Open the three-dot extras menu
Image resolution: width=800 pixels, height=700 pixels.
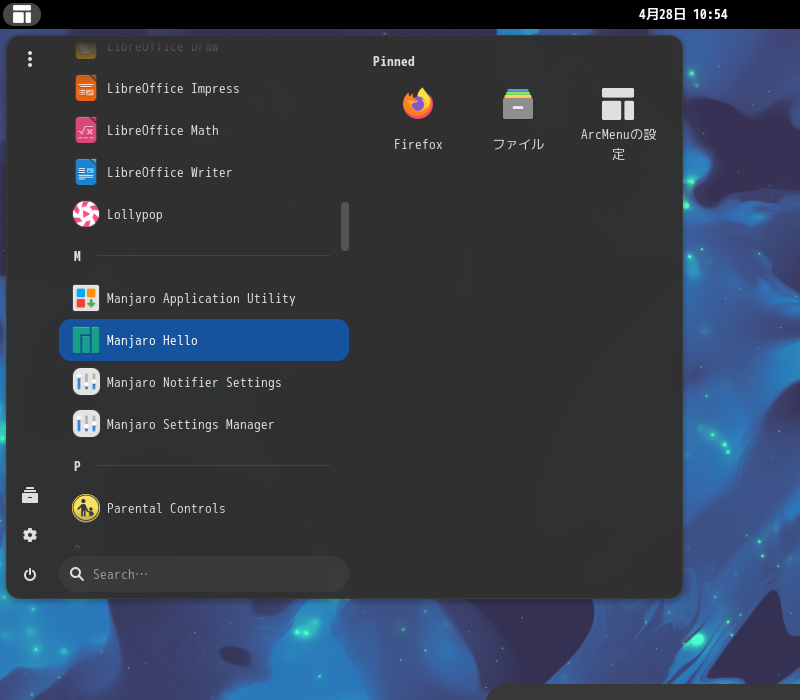30,59
